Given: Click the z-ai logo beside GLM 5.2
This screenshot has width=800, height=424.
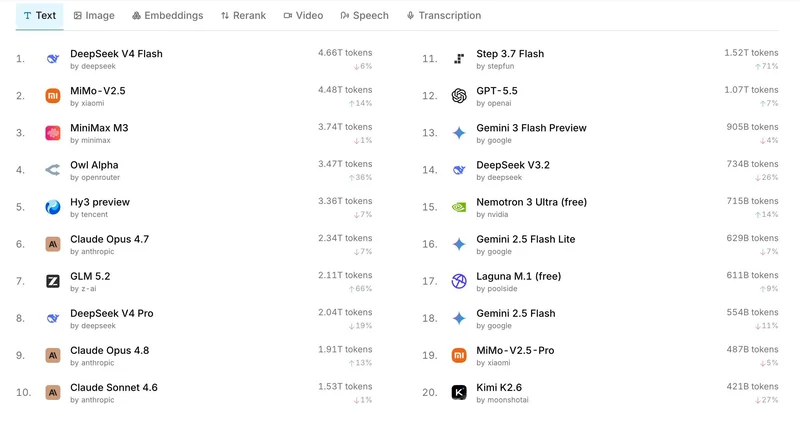Looking at the screenshot, I should [53, 281].
